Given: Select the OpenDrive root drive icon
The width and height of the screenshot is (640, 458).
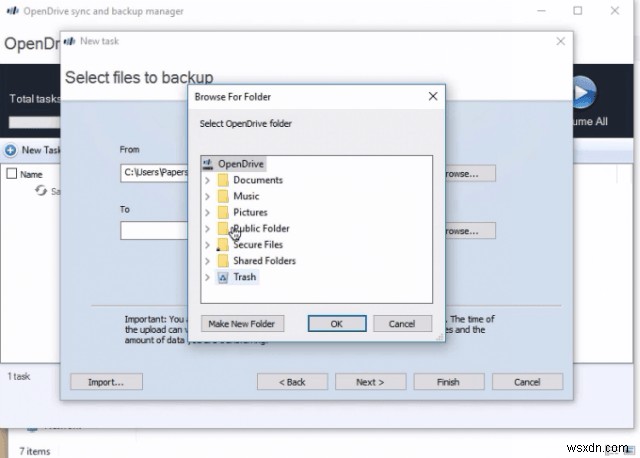Looking at the screenshot, I should click(208, 164).
